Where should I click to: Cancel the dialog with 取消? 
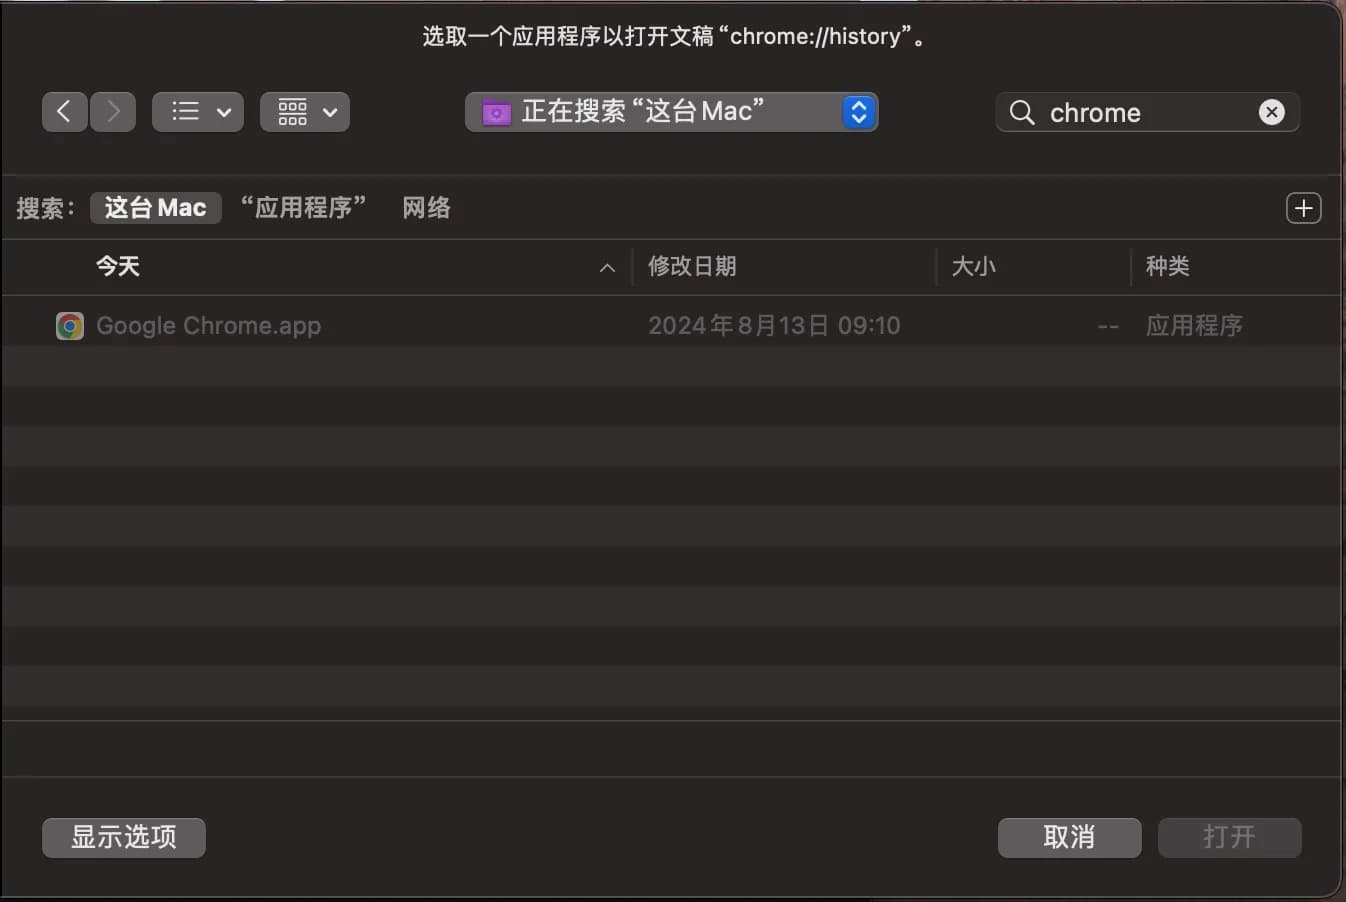point(1069,837)
